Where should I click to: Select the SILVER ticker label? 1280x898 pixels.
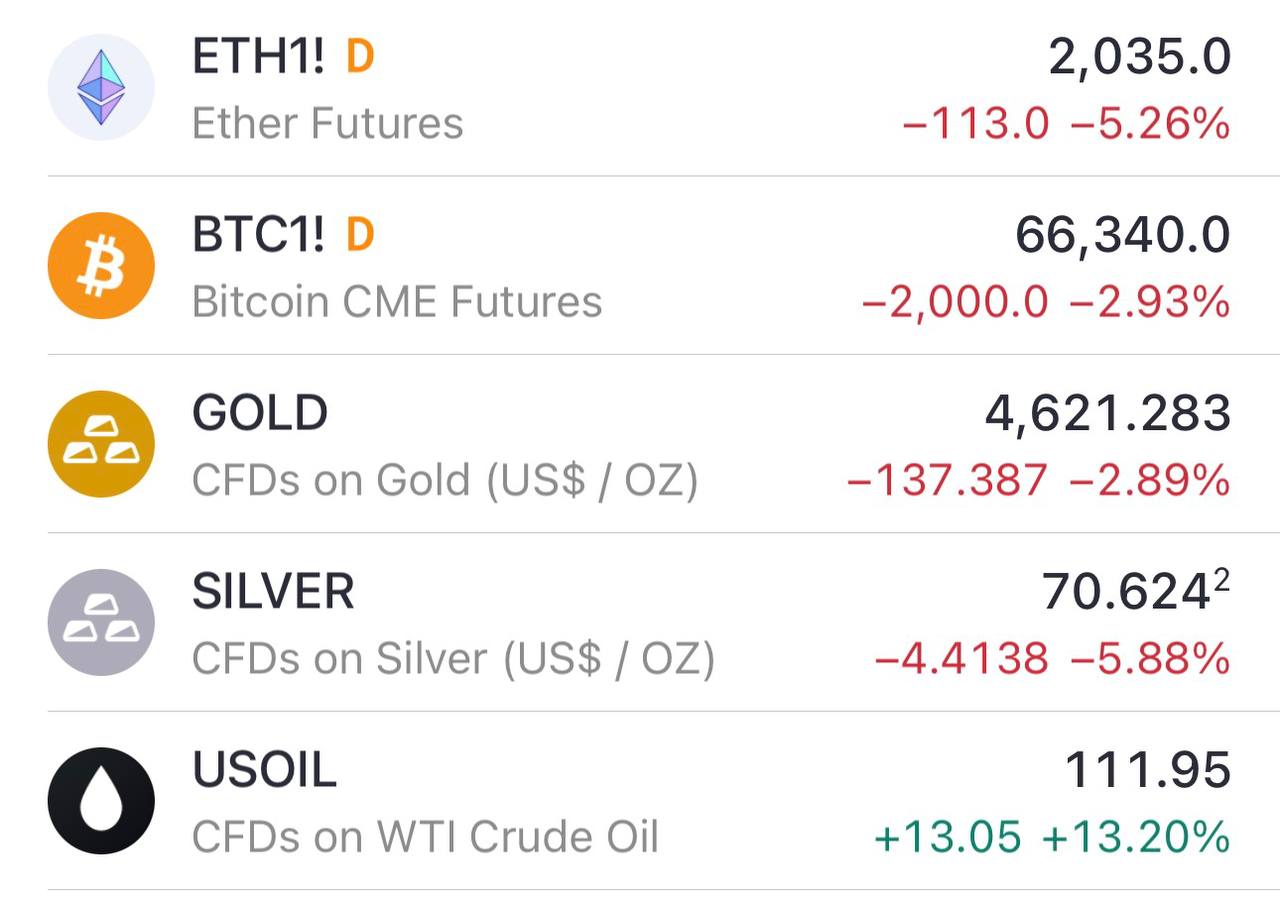pos(273,591)
